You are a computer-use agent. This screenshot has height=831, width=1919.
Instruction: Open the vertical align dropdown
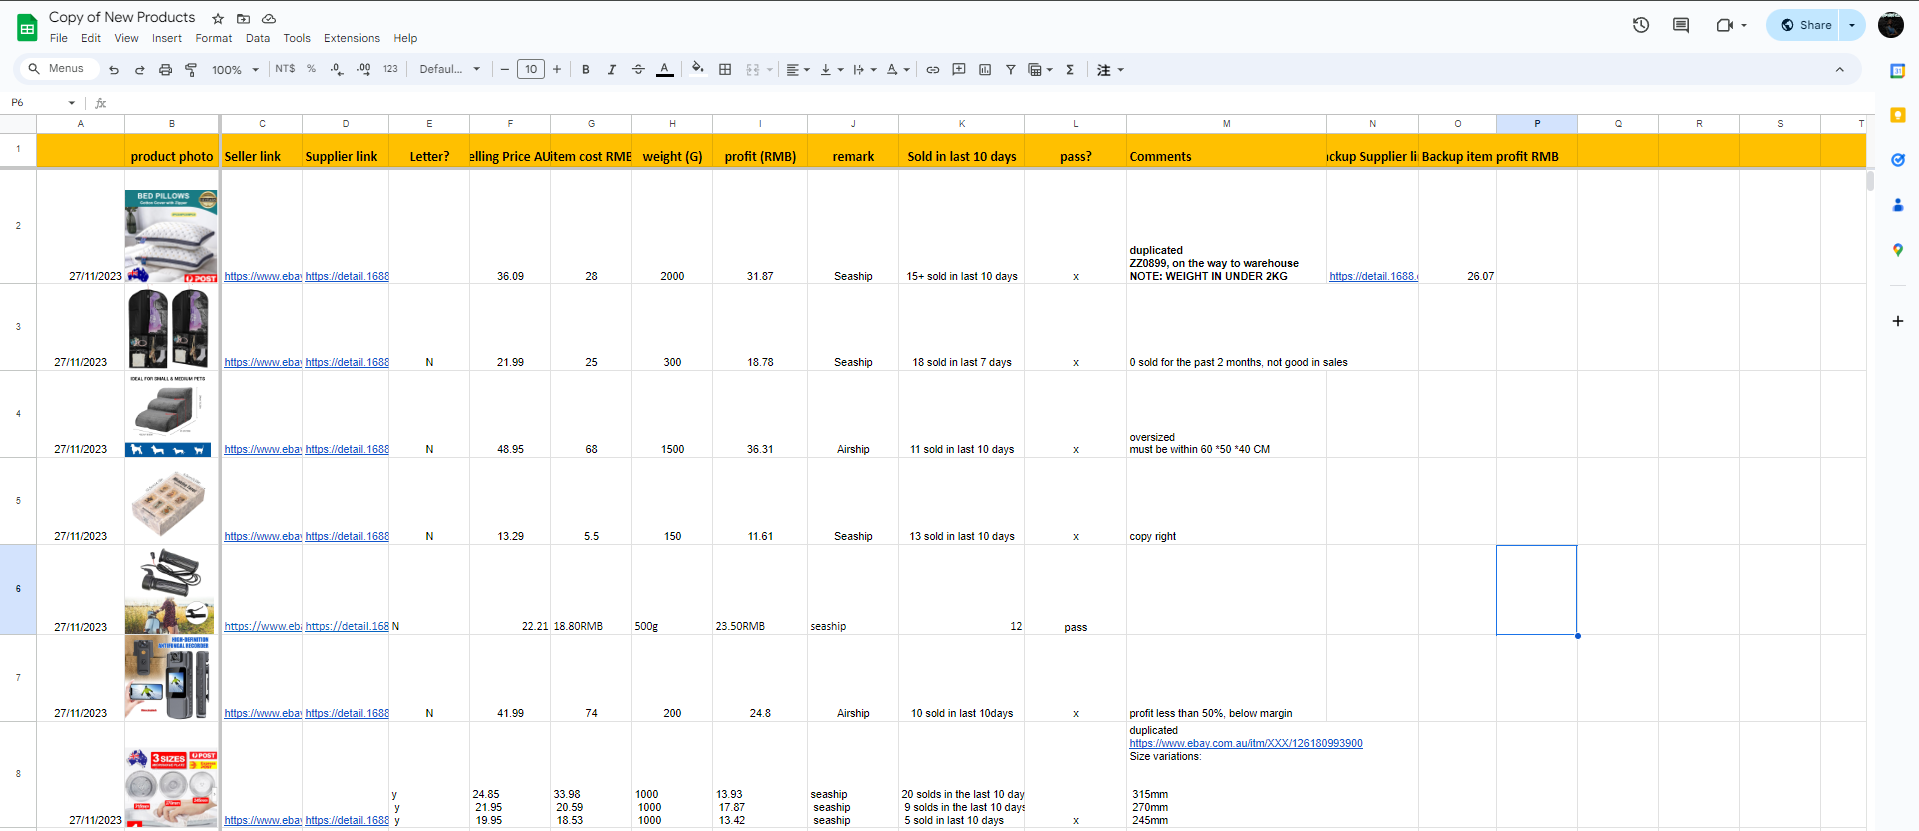832,70
